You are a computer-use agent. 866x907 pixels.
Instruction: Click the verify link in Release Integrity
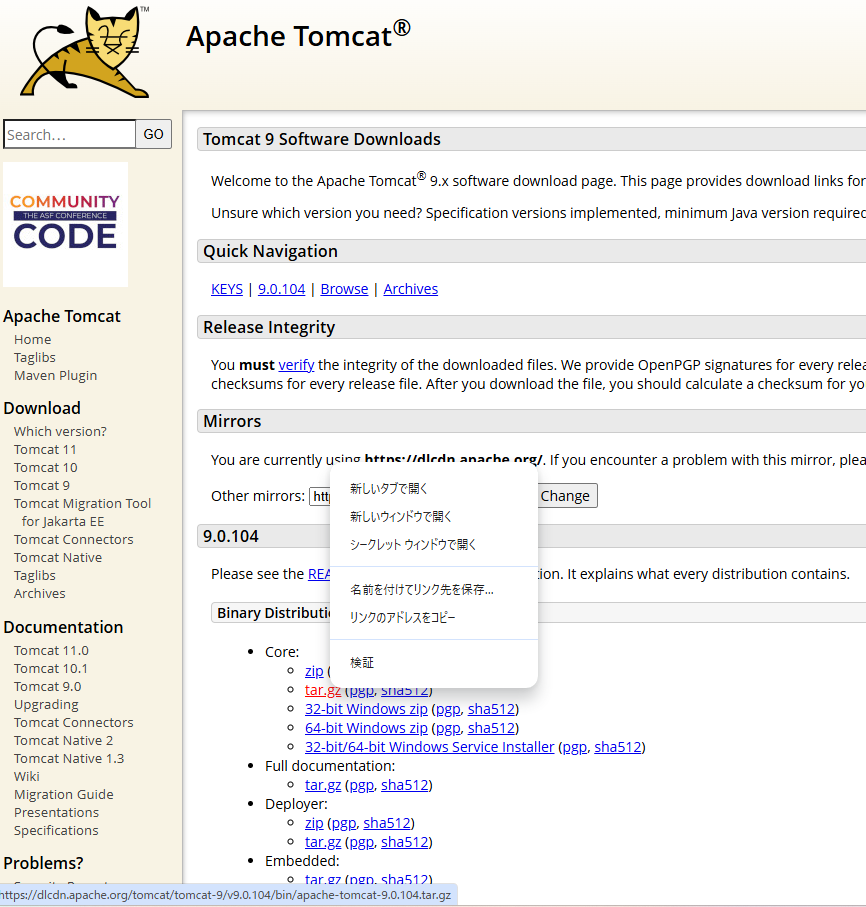(x=296, y=364)
